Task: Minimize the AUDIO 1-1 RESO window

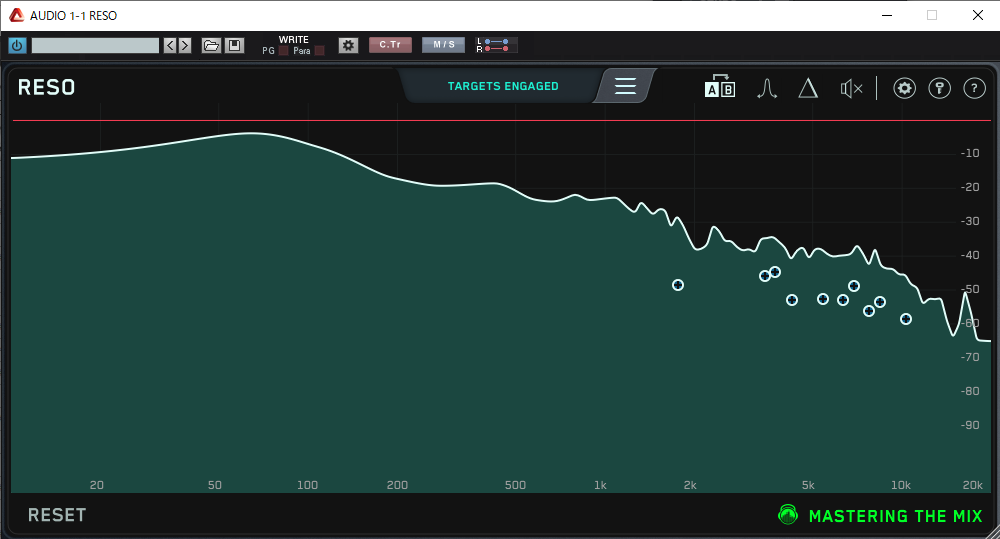Action: point(886,15)
